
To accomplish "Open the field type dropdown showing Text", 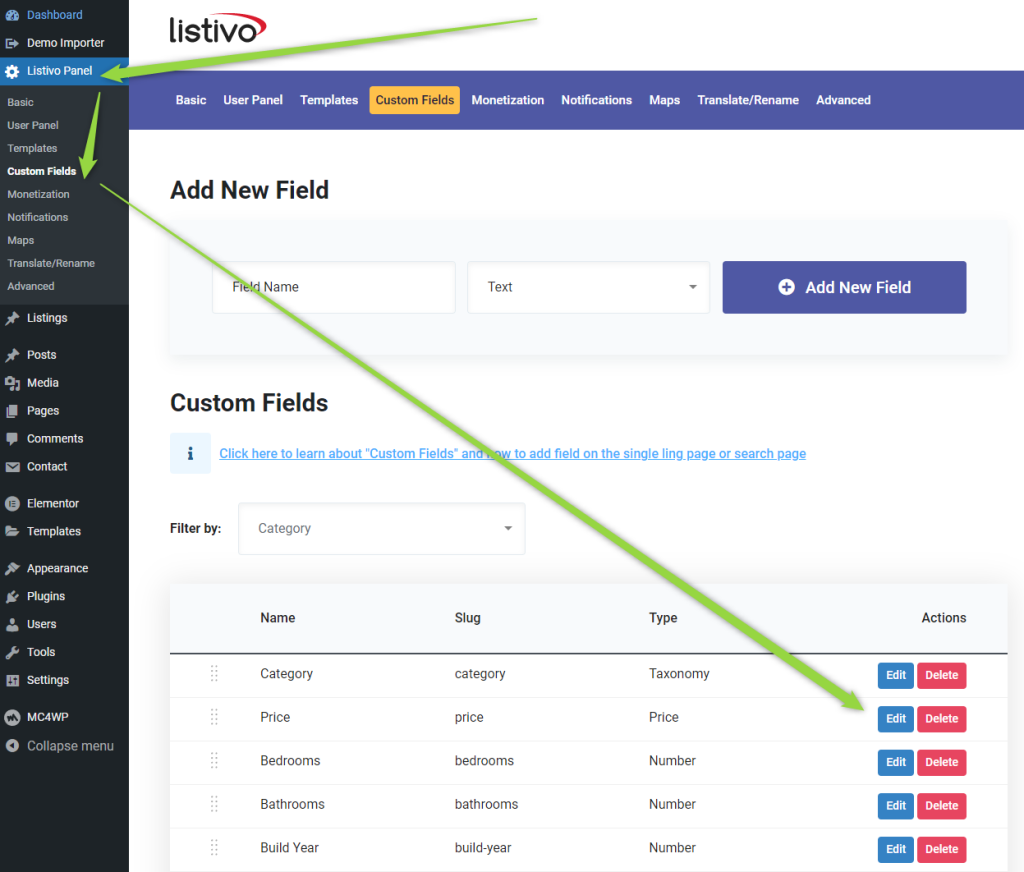I will point(588,287).
